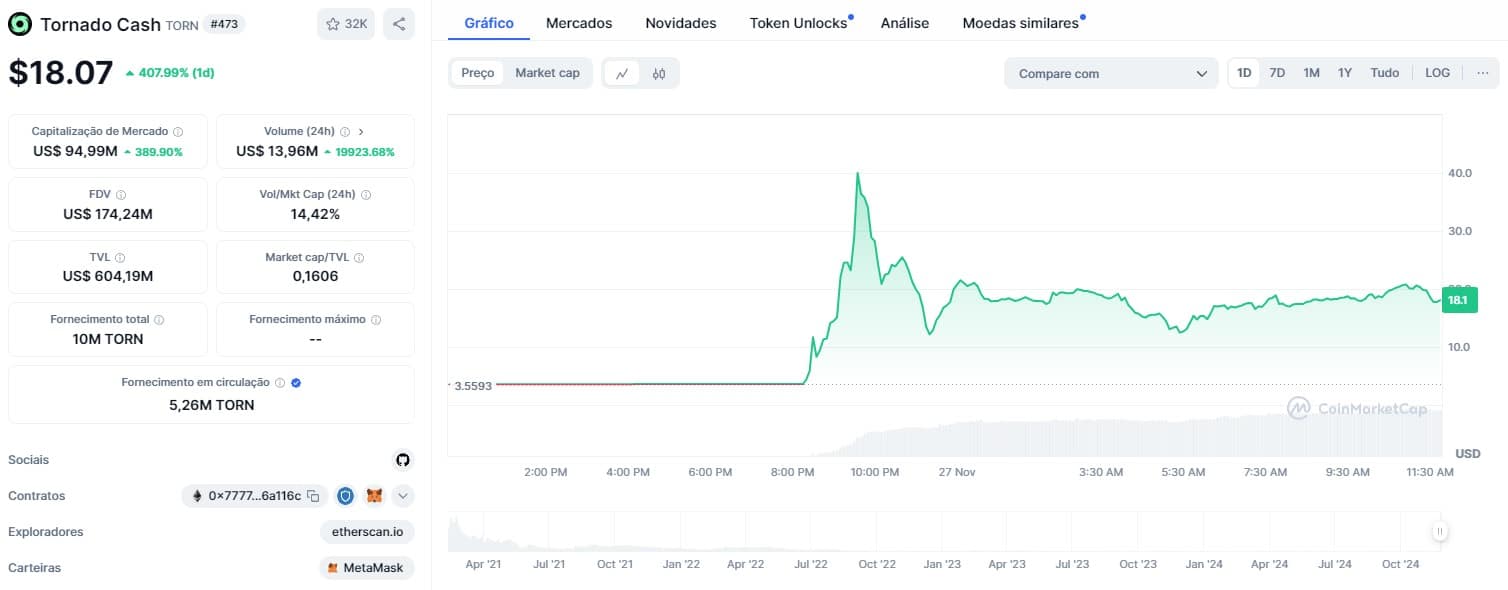Screen dimensions: 1508x590
Task: Switch to the Novidades tab
Action: click(681, 22)
